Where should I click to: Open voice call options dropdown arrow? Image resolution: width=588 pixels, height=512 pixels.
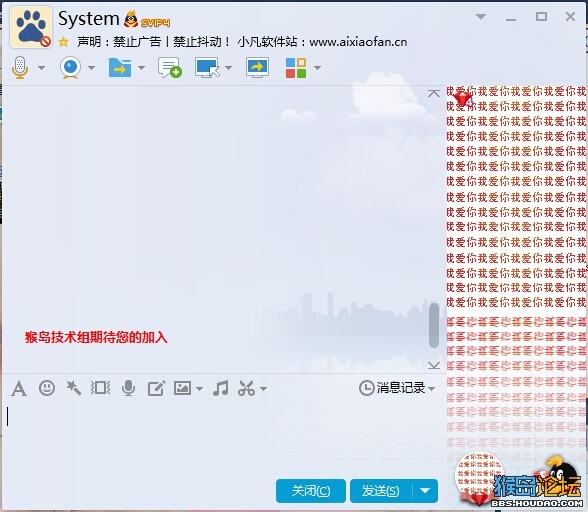point(42,68)
